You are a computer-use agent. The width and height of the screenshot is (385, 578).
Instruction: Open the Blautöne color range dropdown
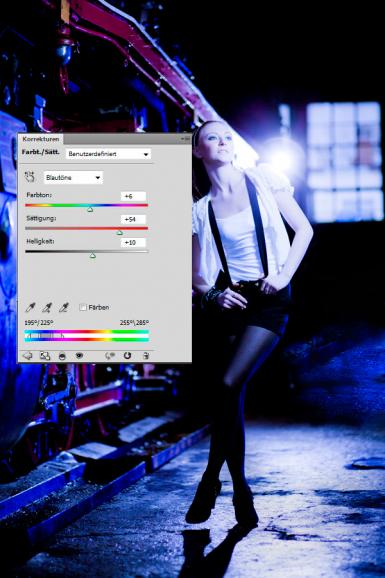pos(73,178)
